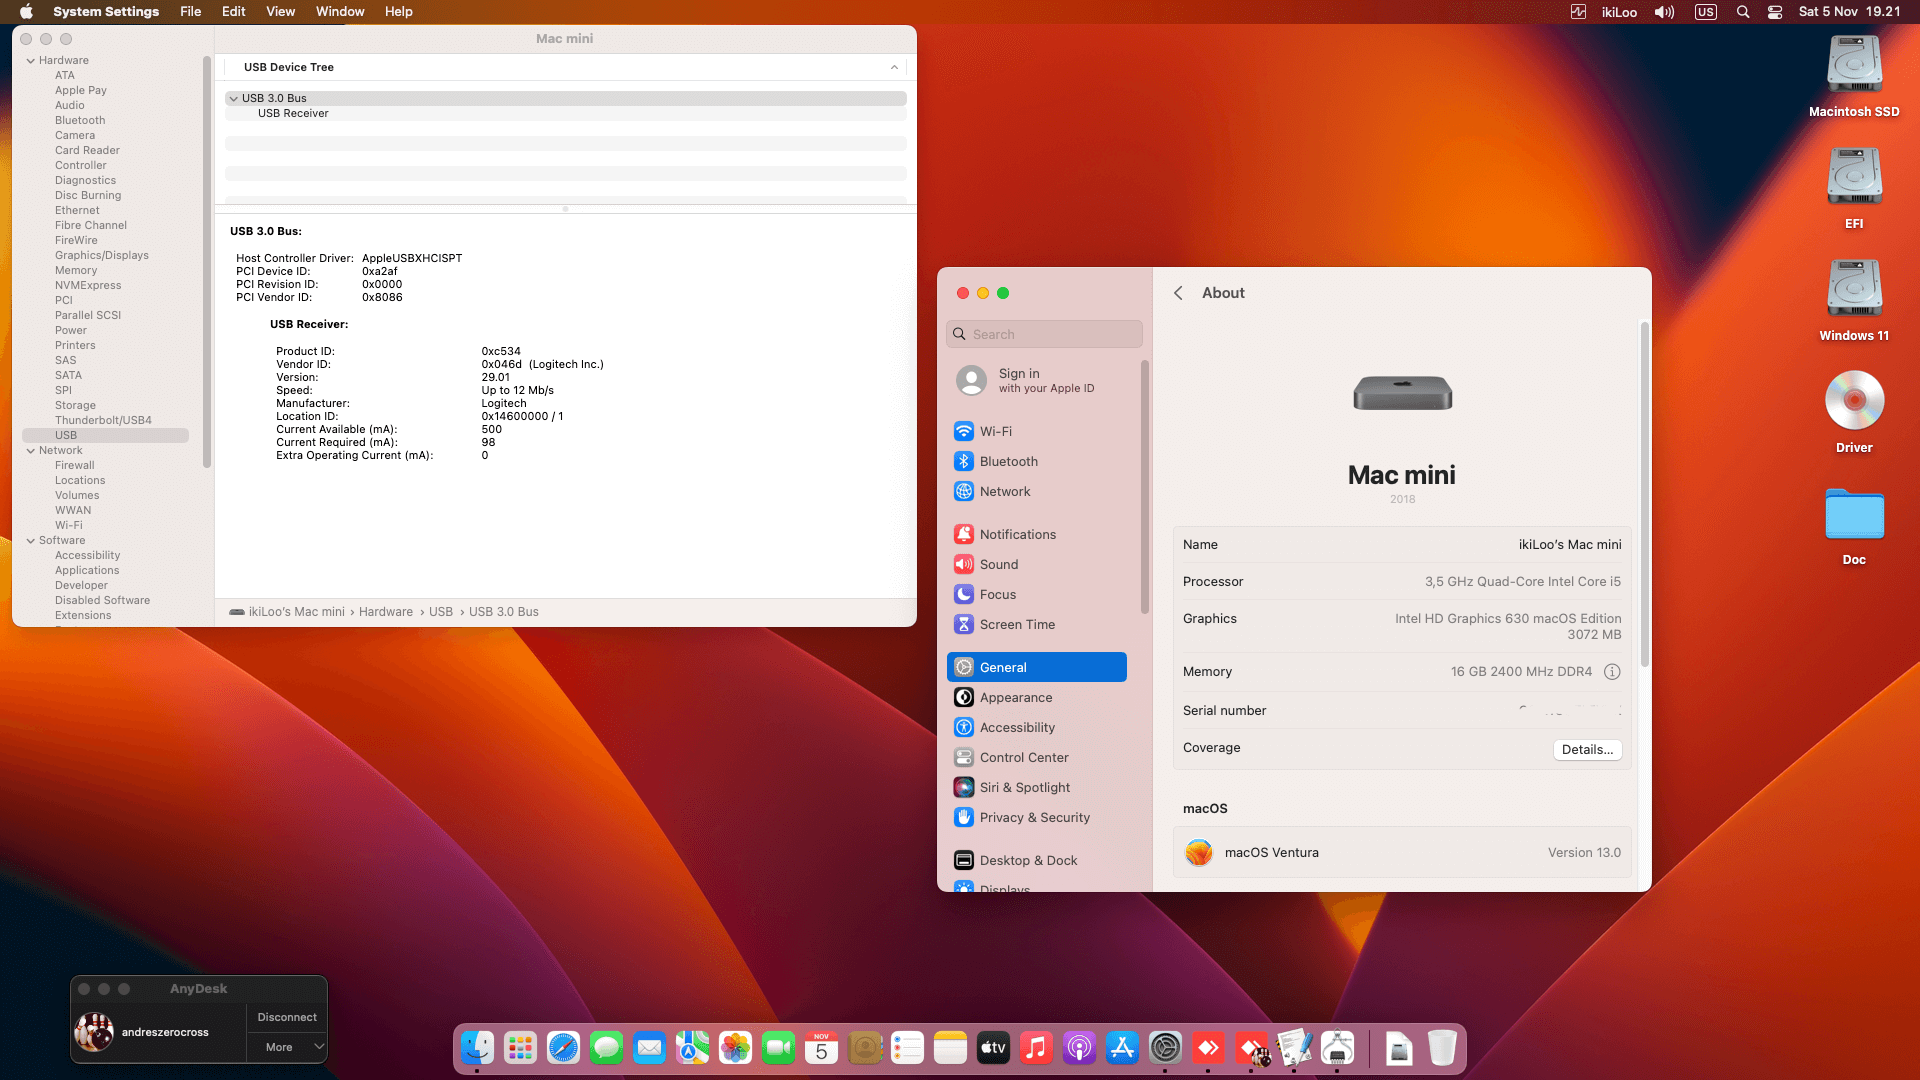Open the Apple menu
The height and width of the screenshot is (1080, 1920).
(27, 12)
